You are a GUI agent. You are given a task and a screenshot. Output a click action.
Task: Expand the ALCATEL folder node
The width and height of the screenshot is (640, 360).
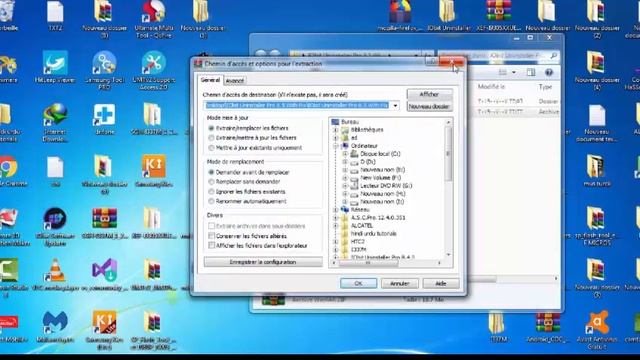(336, 226)
